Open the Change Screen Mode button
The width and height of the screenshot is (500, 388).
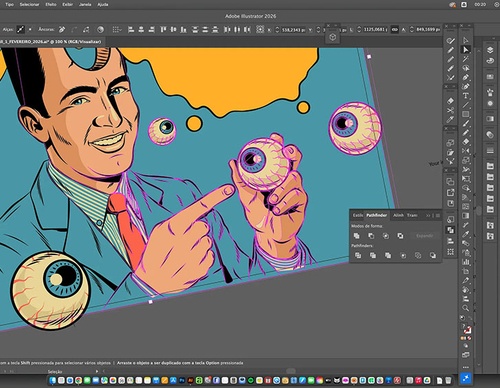point(466,355)
